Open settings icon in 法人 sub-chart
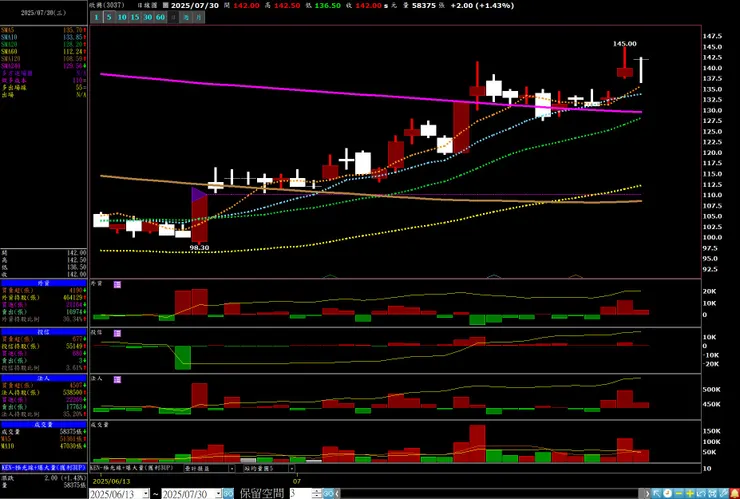This screenshot has height=499, width=740. (x=117, y=380)
